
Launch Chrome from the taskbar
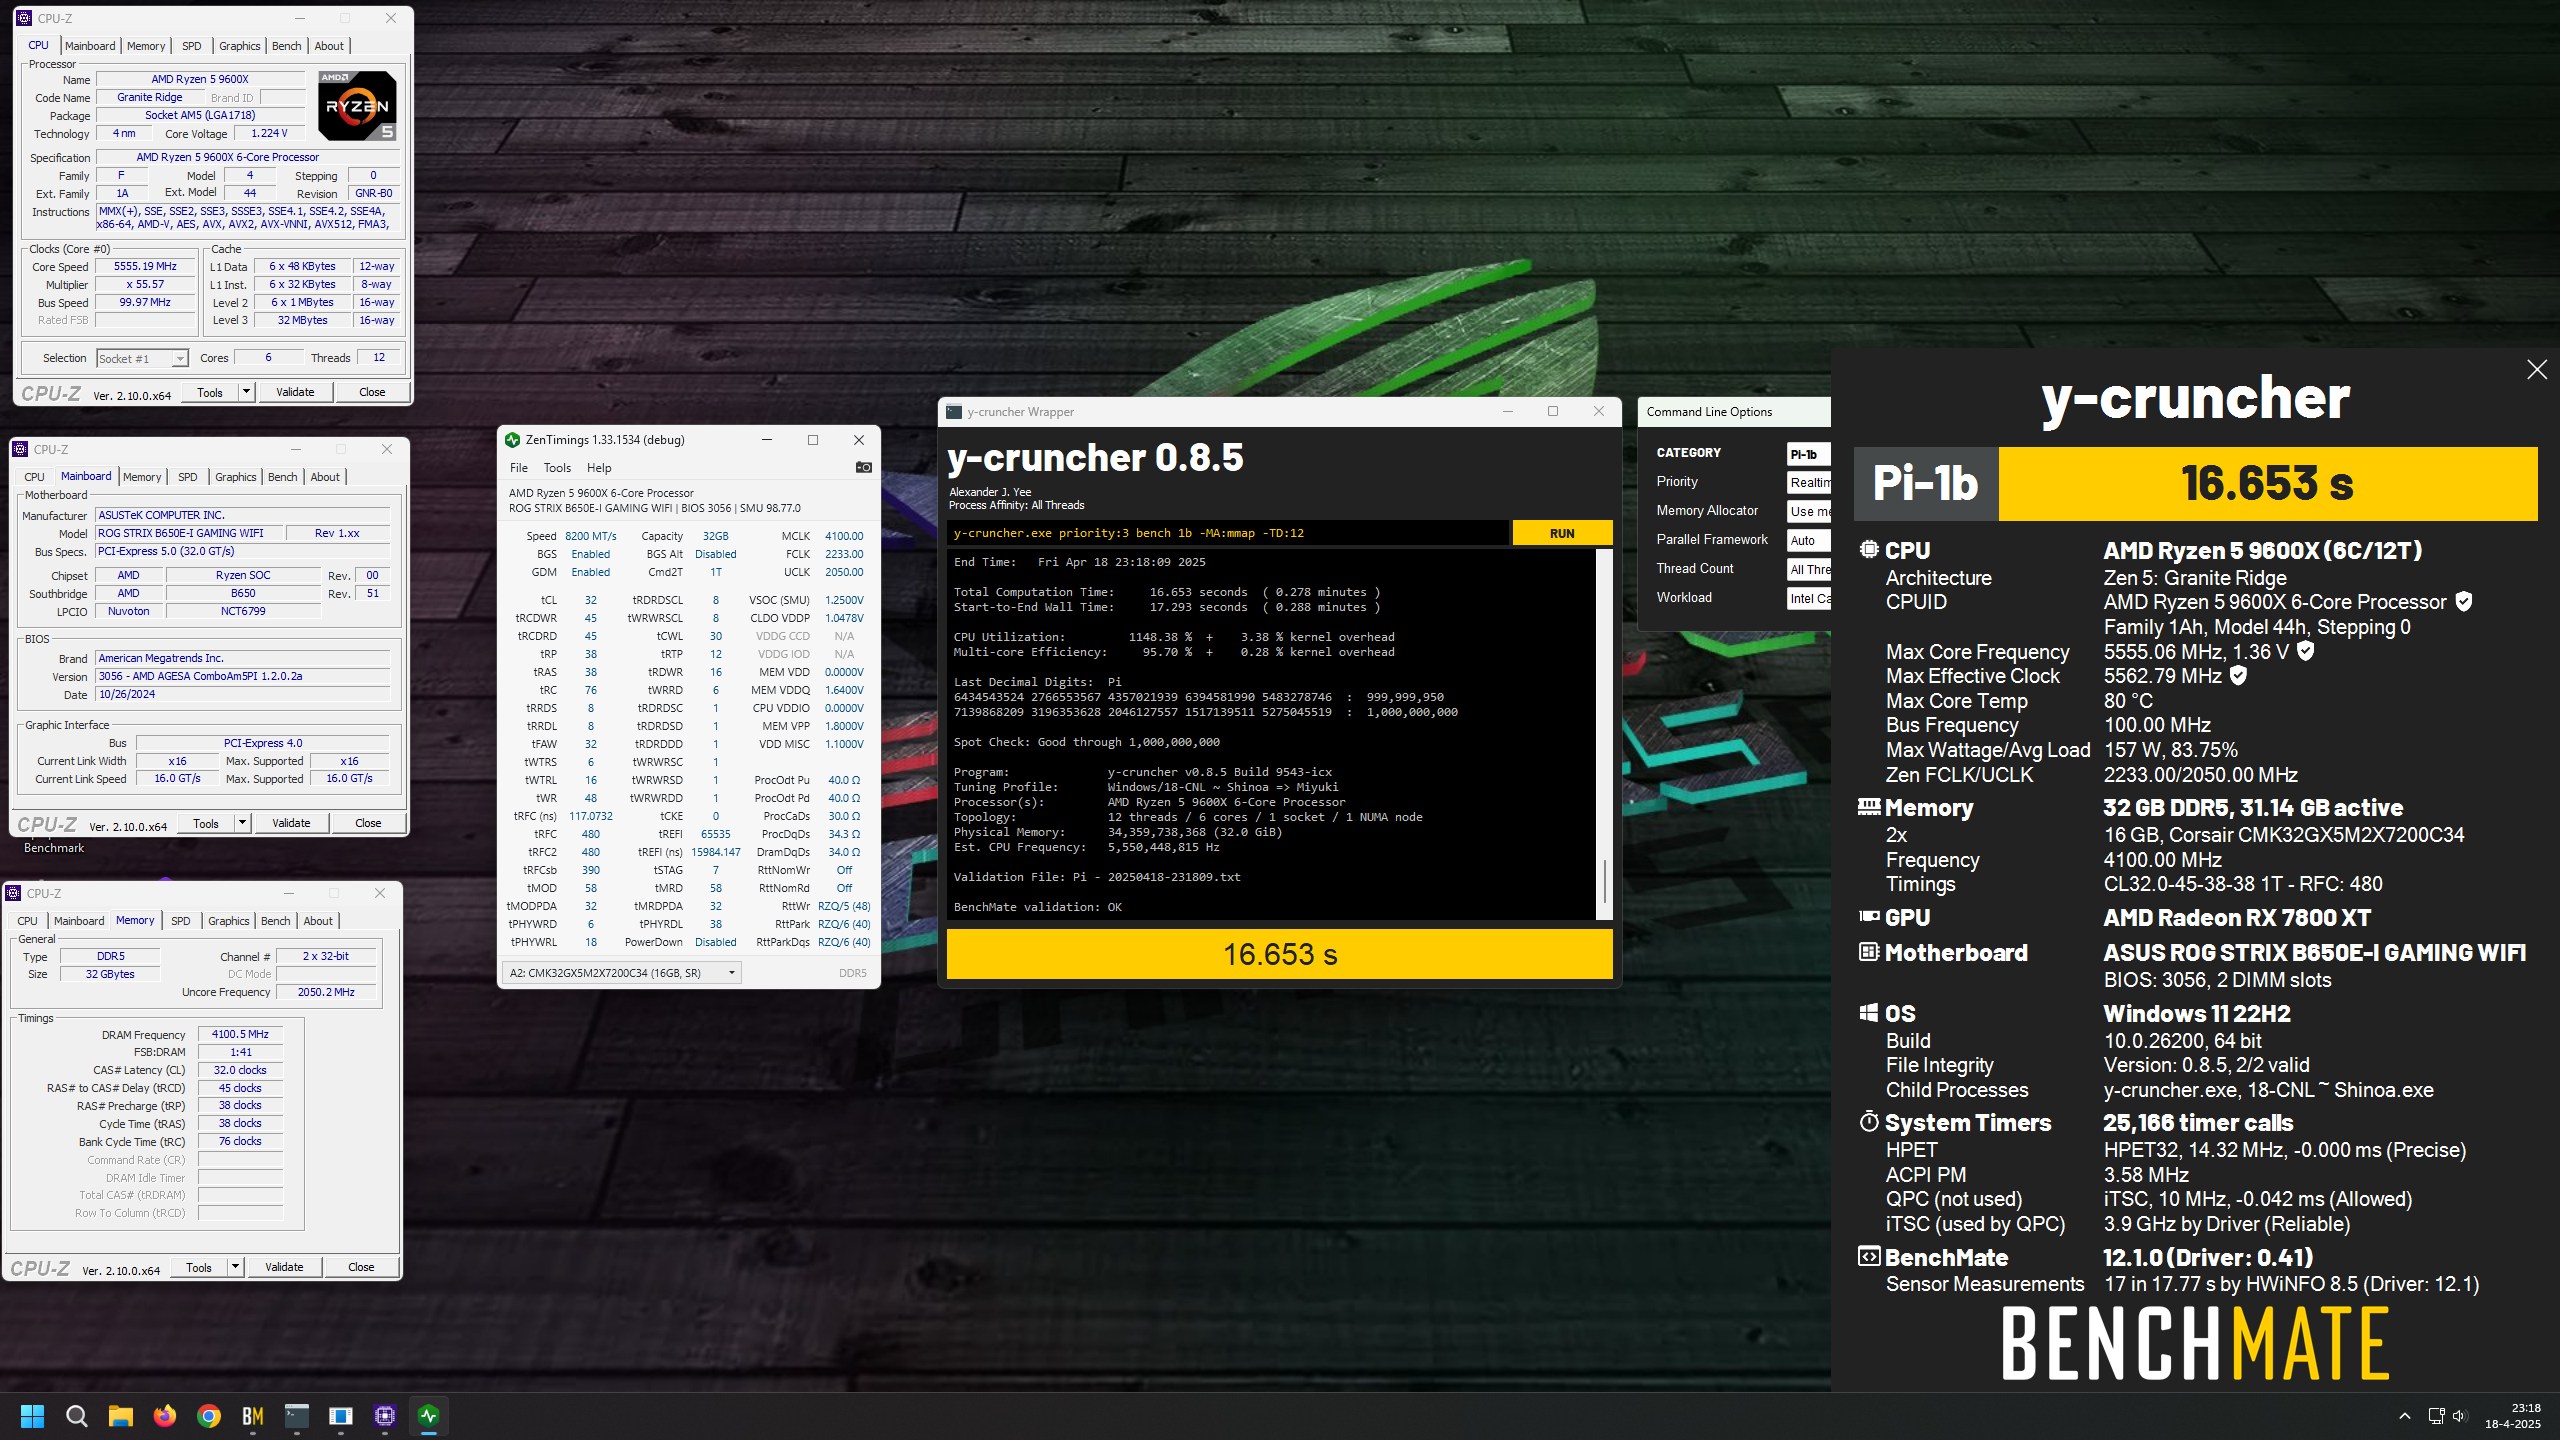209,1416
